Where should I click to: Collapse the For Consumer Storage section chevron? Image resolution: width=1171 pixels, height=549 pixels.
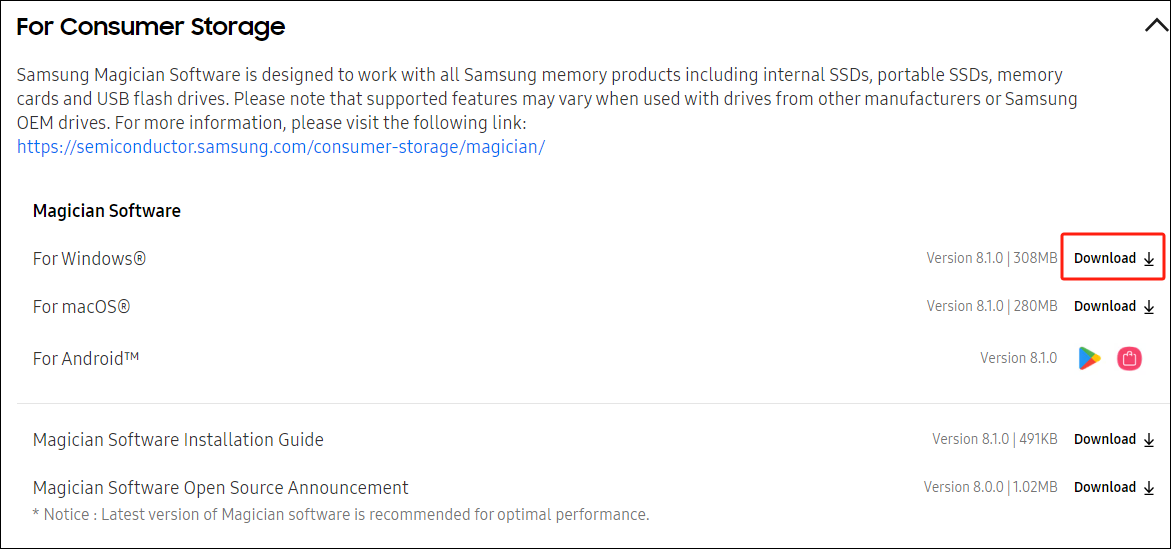click(1155, 27)
